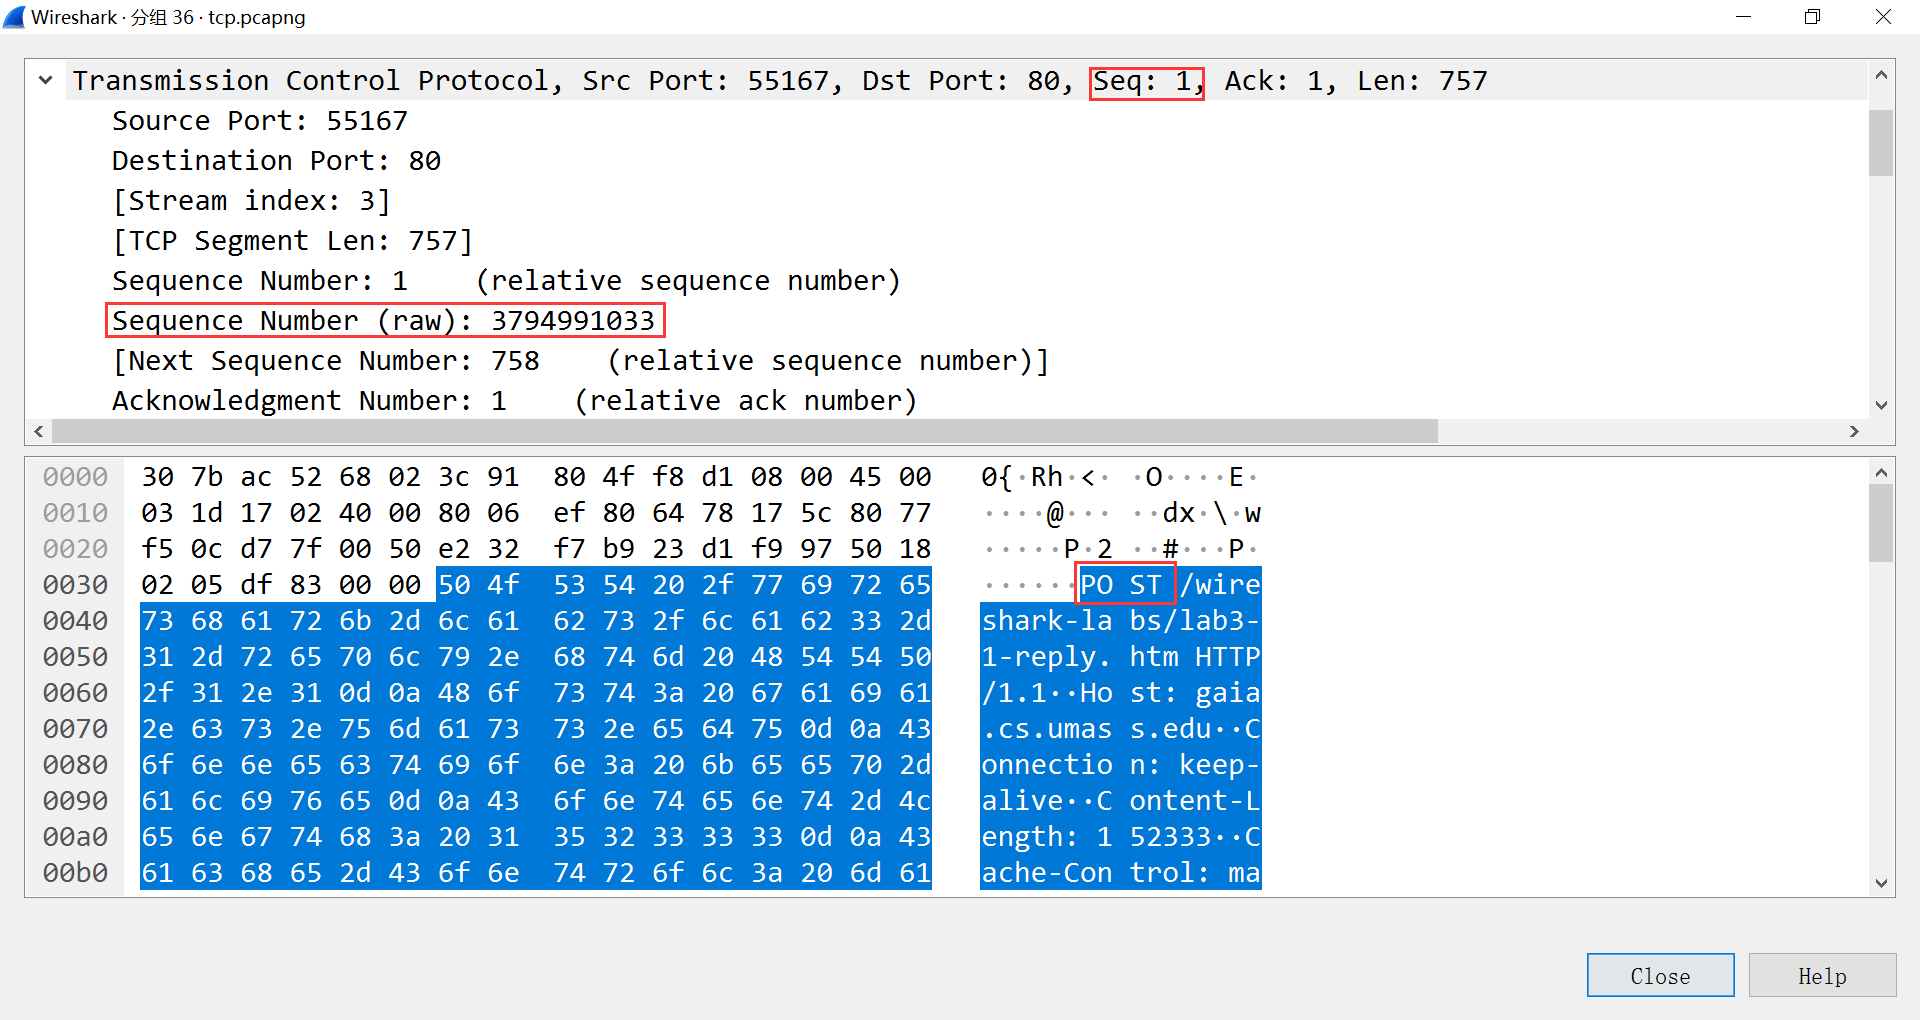Click details pane vertical scrollbar thumb

tap(1881, 143)
